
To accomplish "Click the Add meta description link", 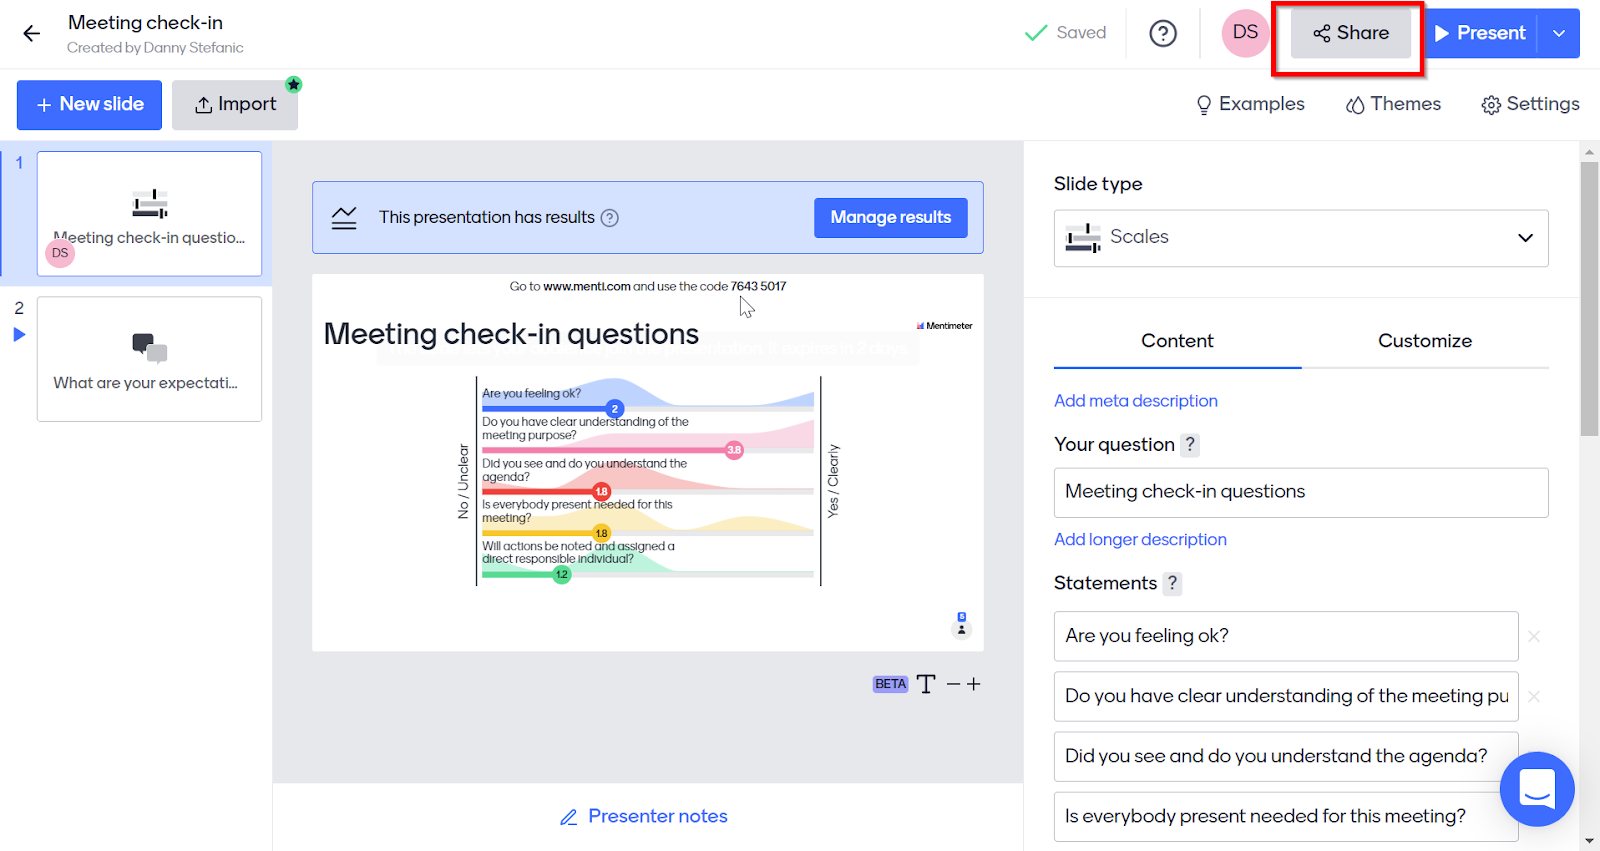I will tap(1135, 401).
